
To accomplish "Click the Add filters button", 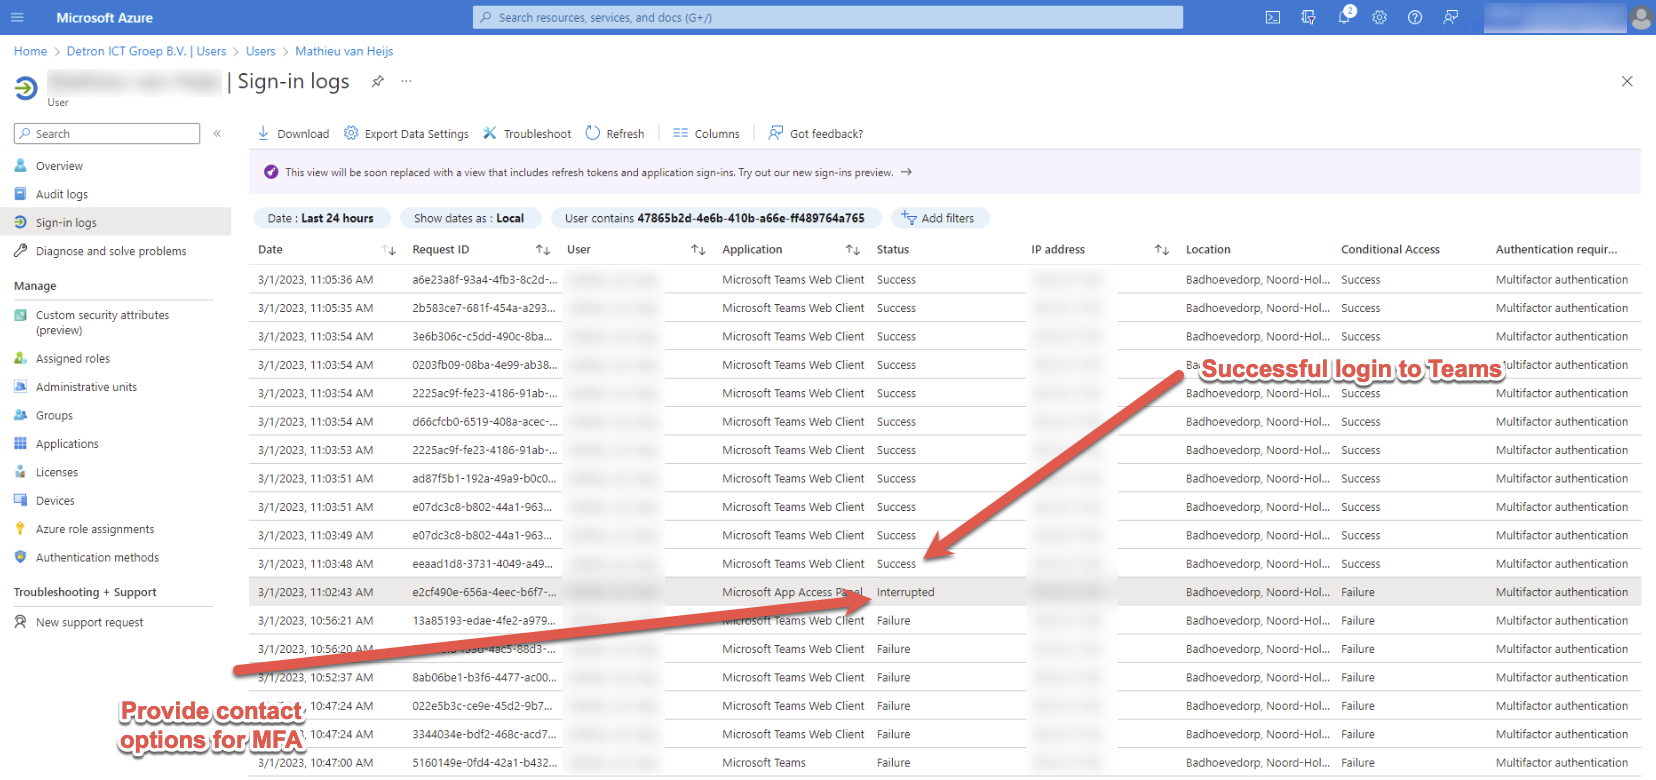I will [938, 218].
